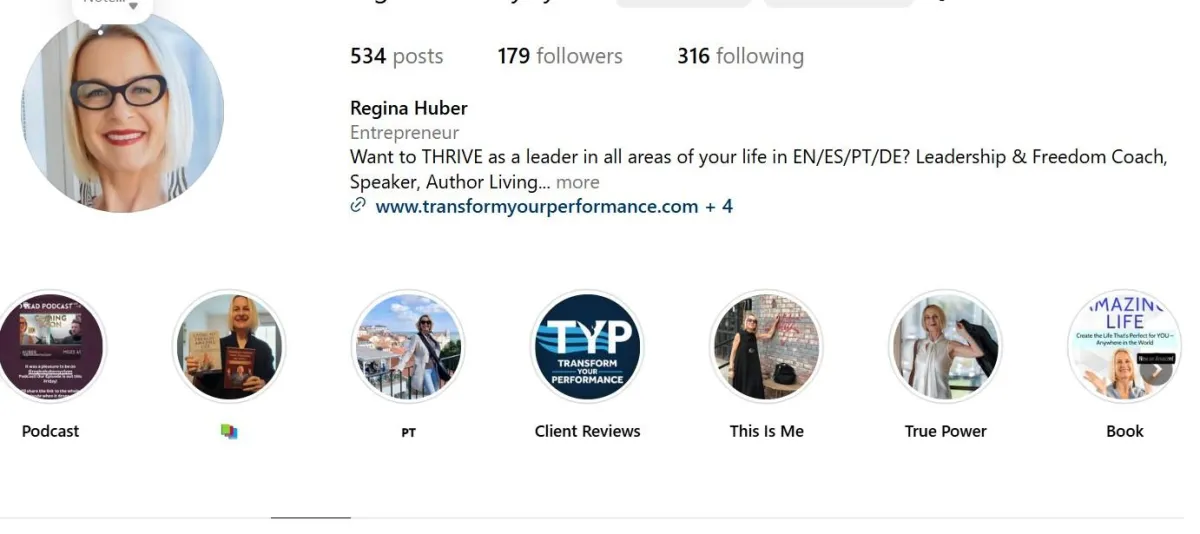Show the additional + 4 links
This screenshot has height=534, width=1200.
pos(719,206)
